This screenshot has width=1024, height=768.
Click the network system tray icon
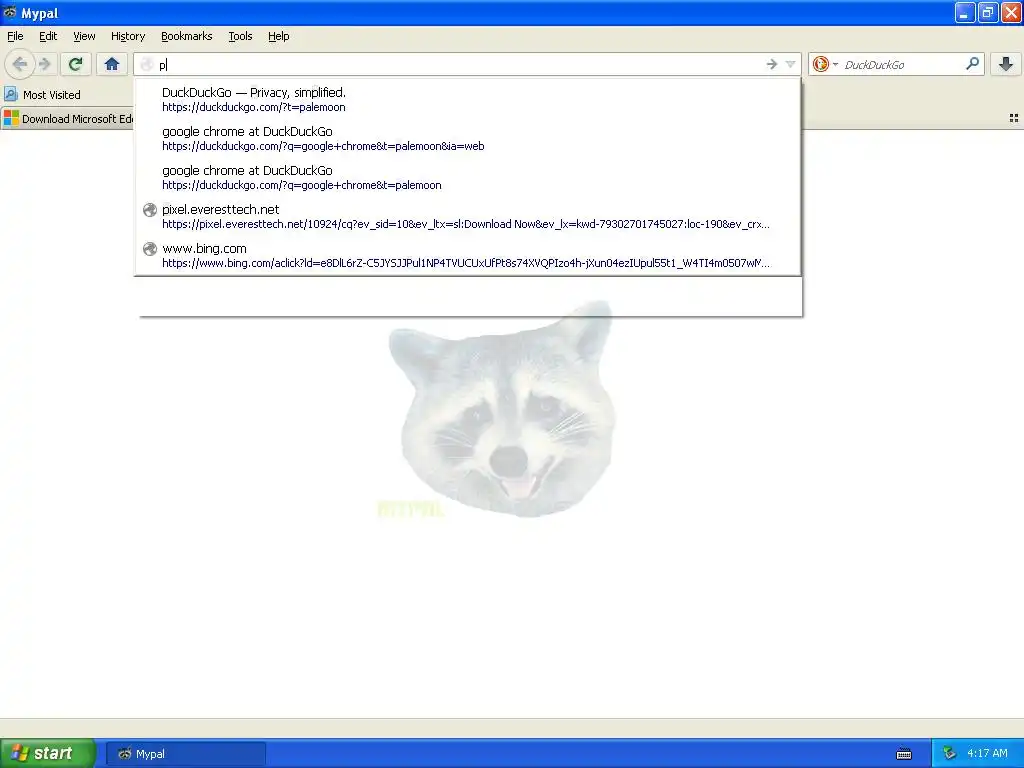tap(950, 754)
